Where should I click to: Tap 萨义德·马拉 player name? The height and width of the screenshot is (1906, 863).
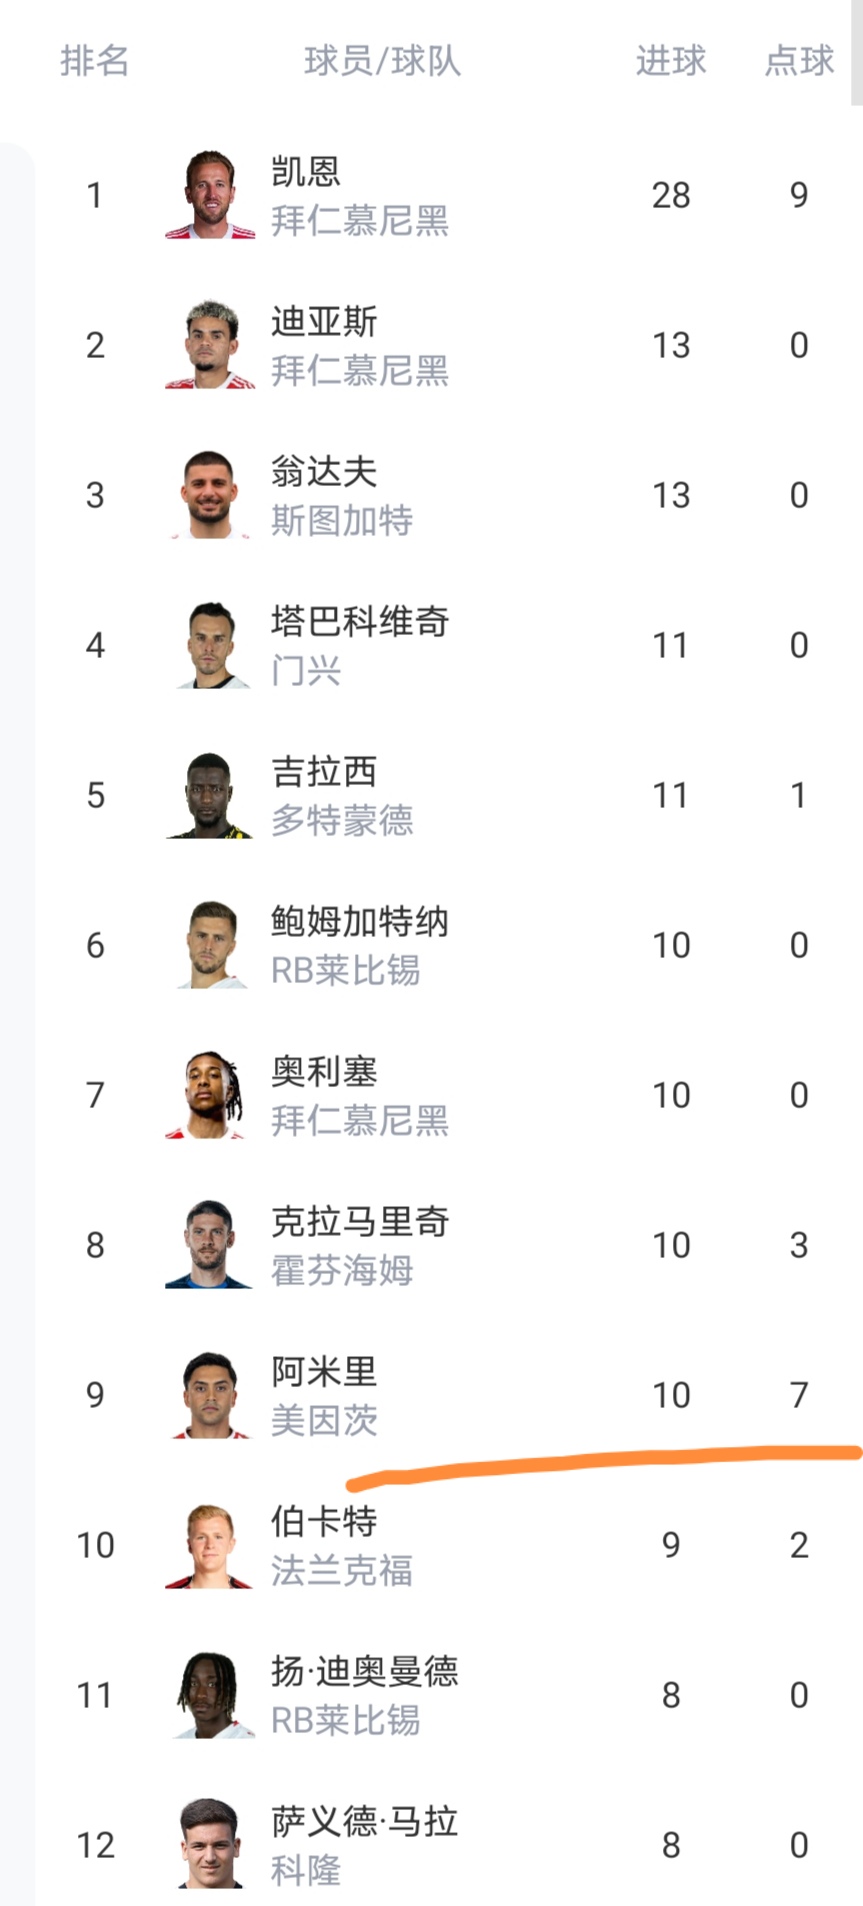point(364,1822)
